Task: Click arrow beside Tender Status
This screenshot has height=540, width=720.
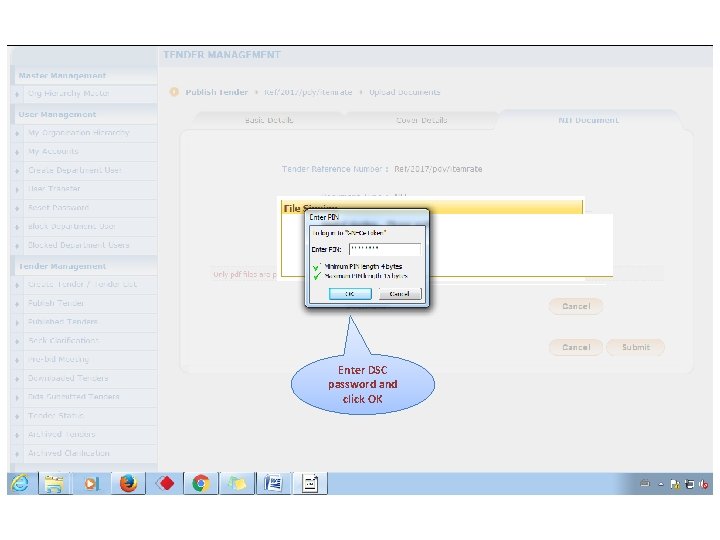Action: tap(17, 416)
